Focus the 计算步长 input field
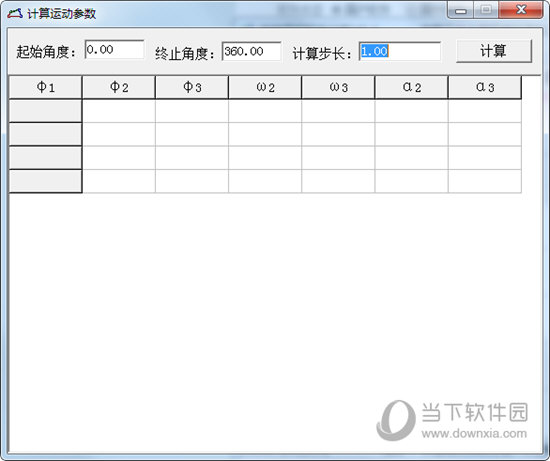The width and height of the screenshot is (550, 461). [x=400, y=51]
